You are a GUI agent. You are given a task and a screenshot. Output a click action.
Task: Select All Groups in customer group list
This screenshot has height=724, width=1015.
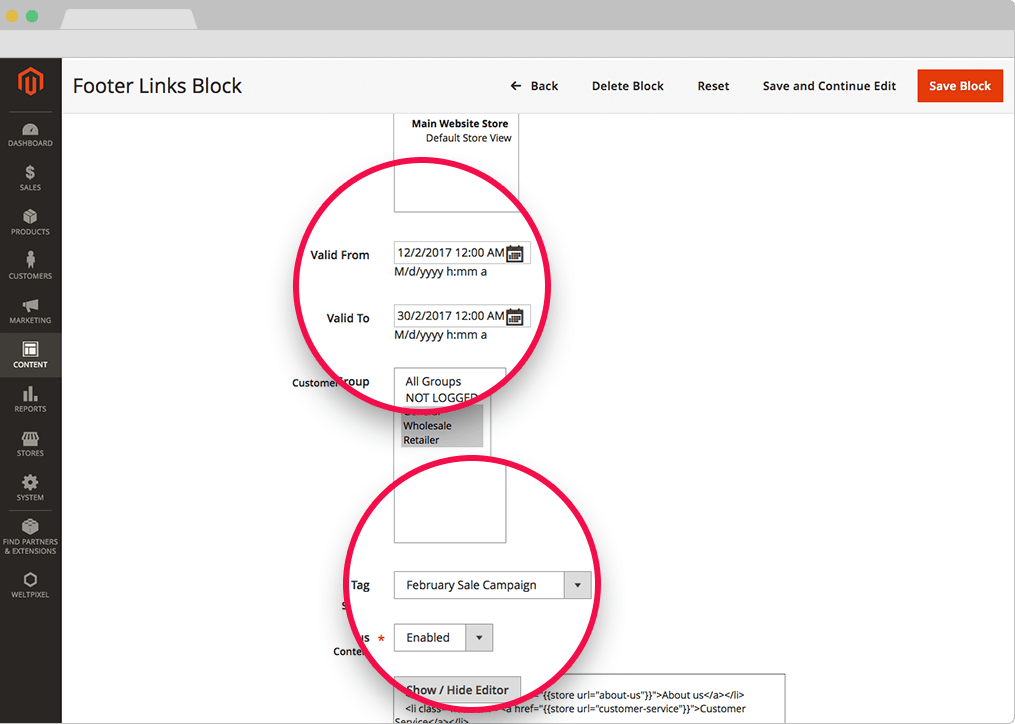coord(433,381)
